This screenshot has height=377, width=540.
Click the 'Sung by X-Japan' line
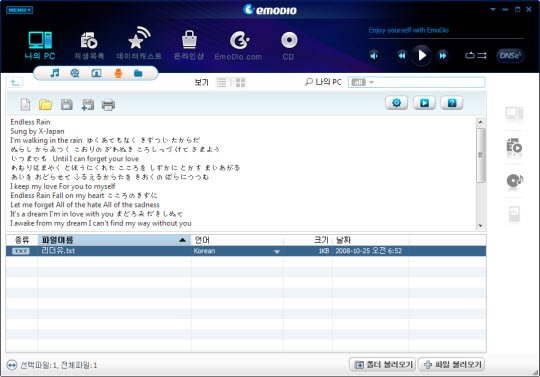tap(37, 131)
